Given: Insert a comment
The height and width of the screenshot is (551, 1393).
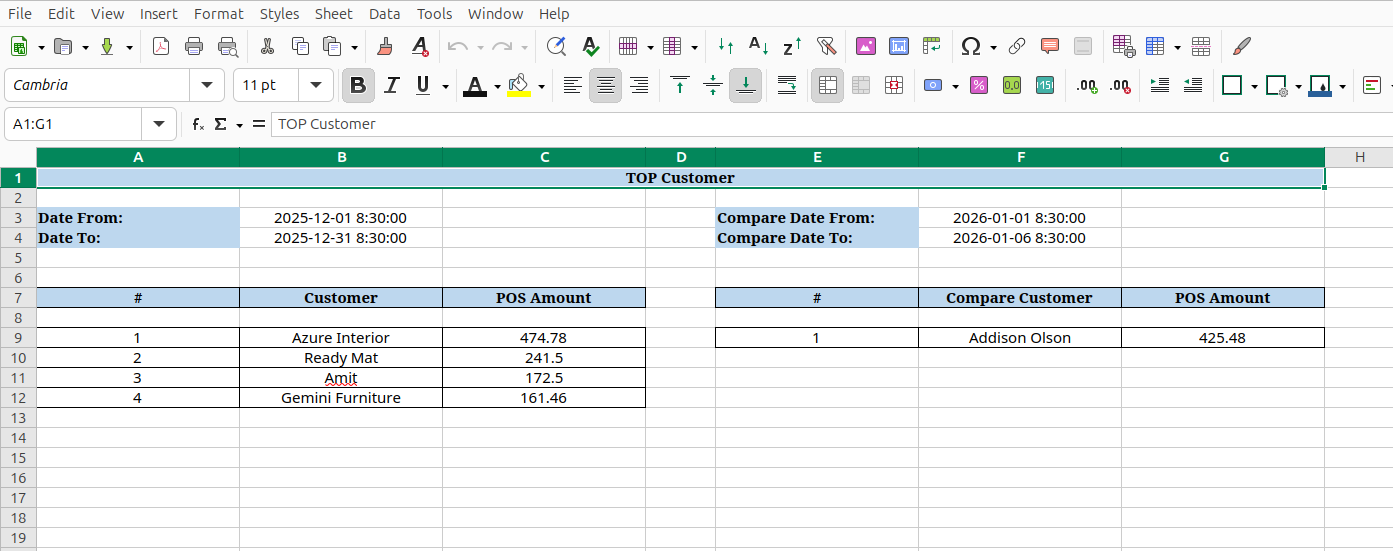Looking at the screenshot, I should (1050, 46).
